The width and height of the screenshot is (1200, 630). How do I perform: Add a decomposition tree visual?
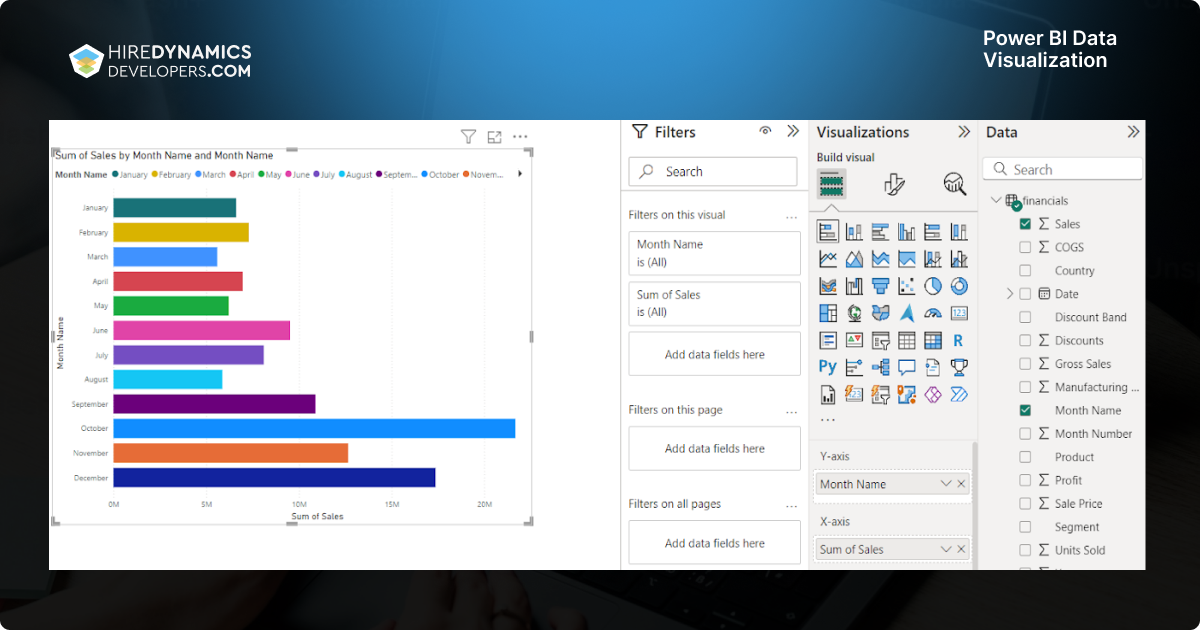tap(880, 367)
